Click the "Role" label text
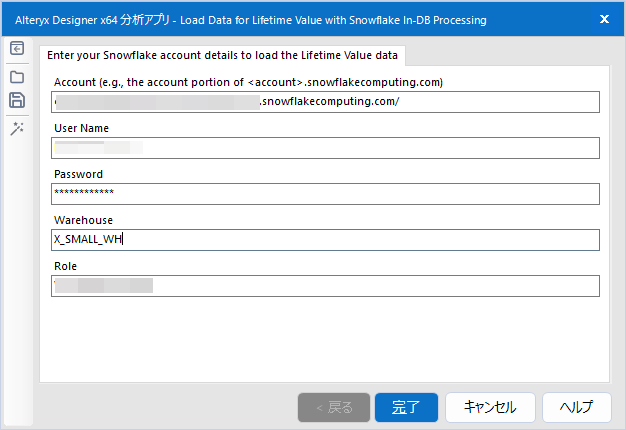626x430 pixels. coord(66,267)
